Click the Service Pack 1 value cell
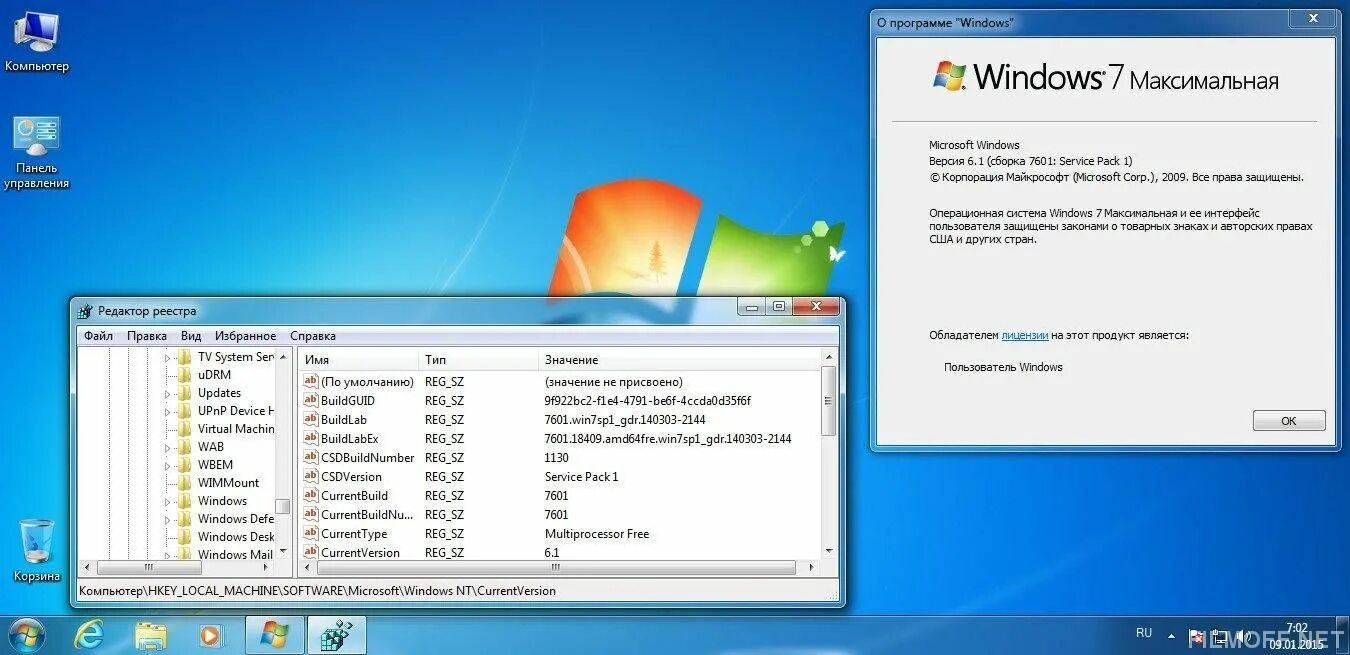1350x655 pixels. 581,477
